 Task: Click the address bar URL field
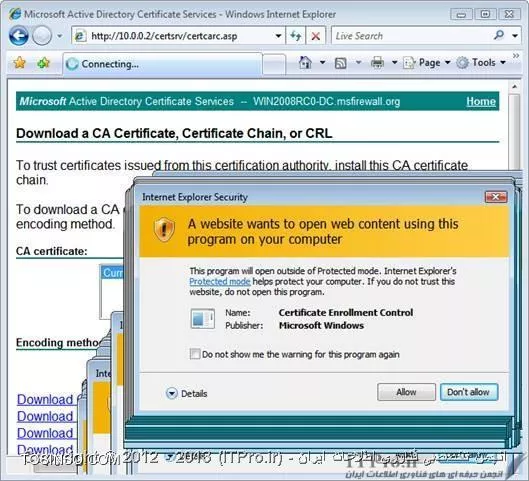(179, 36)
